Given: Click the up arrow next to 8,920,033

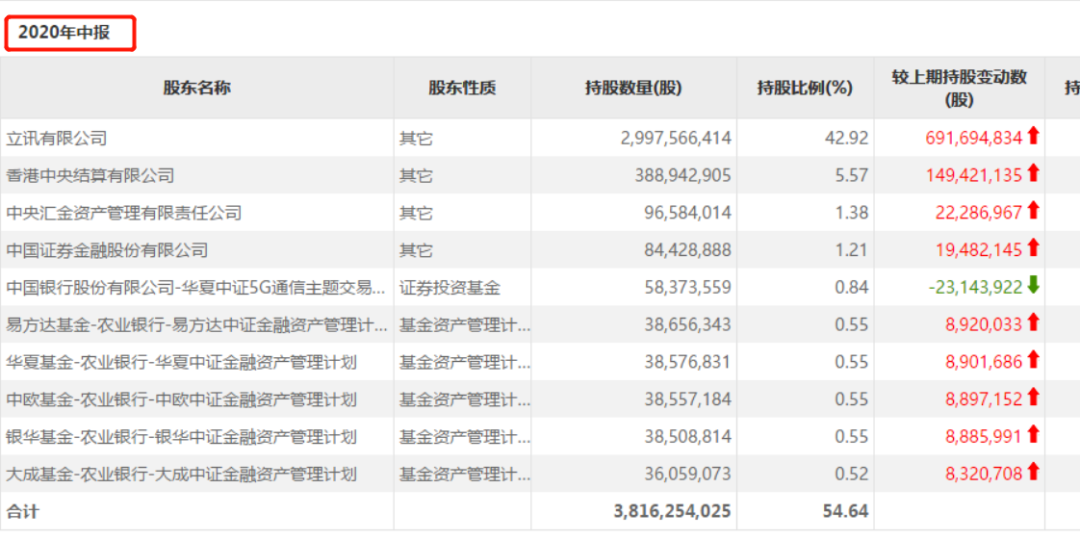Looking at the screenshot, I should coord(1032,323).
